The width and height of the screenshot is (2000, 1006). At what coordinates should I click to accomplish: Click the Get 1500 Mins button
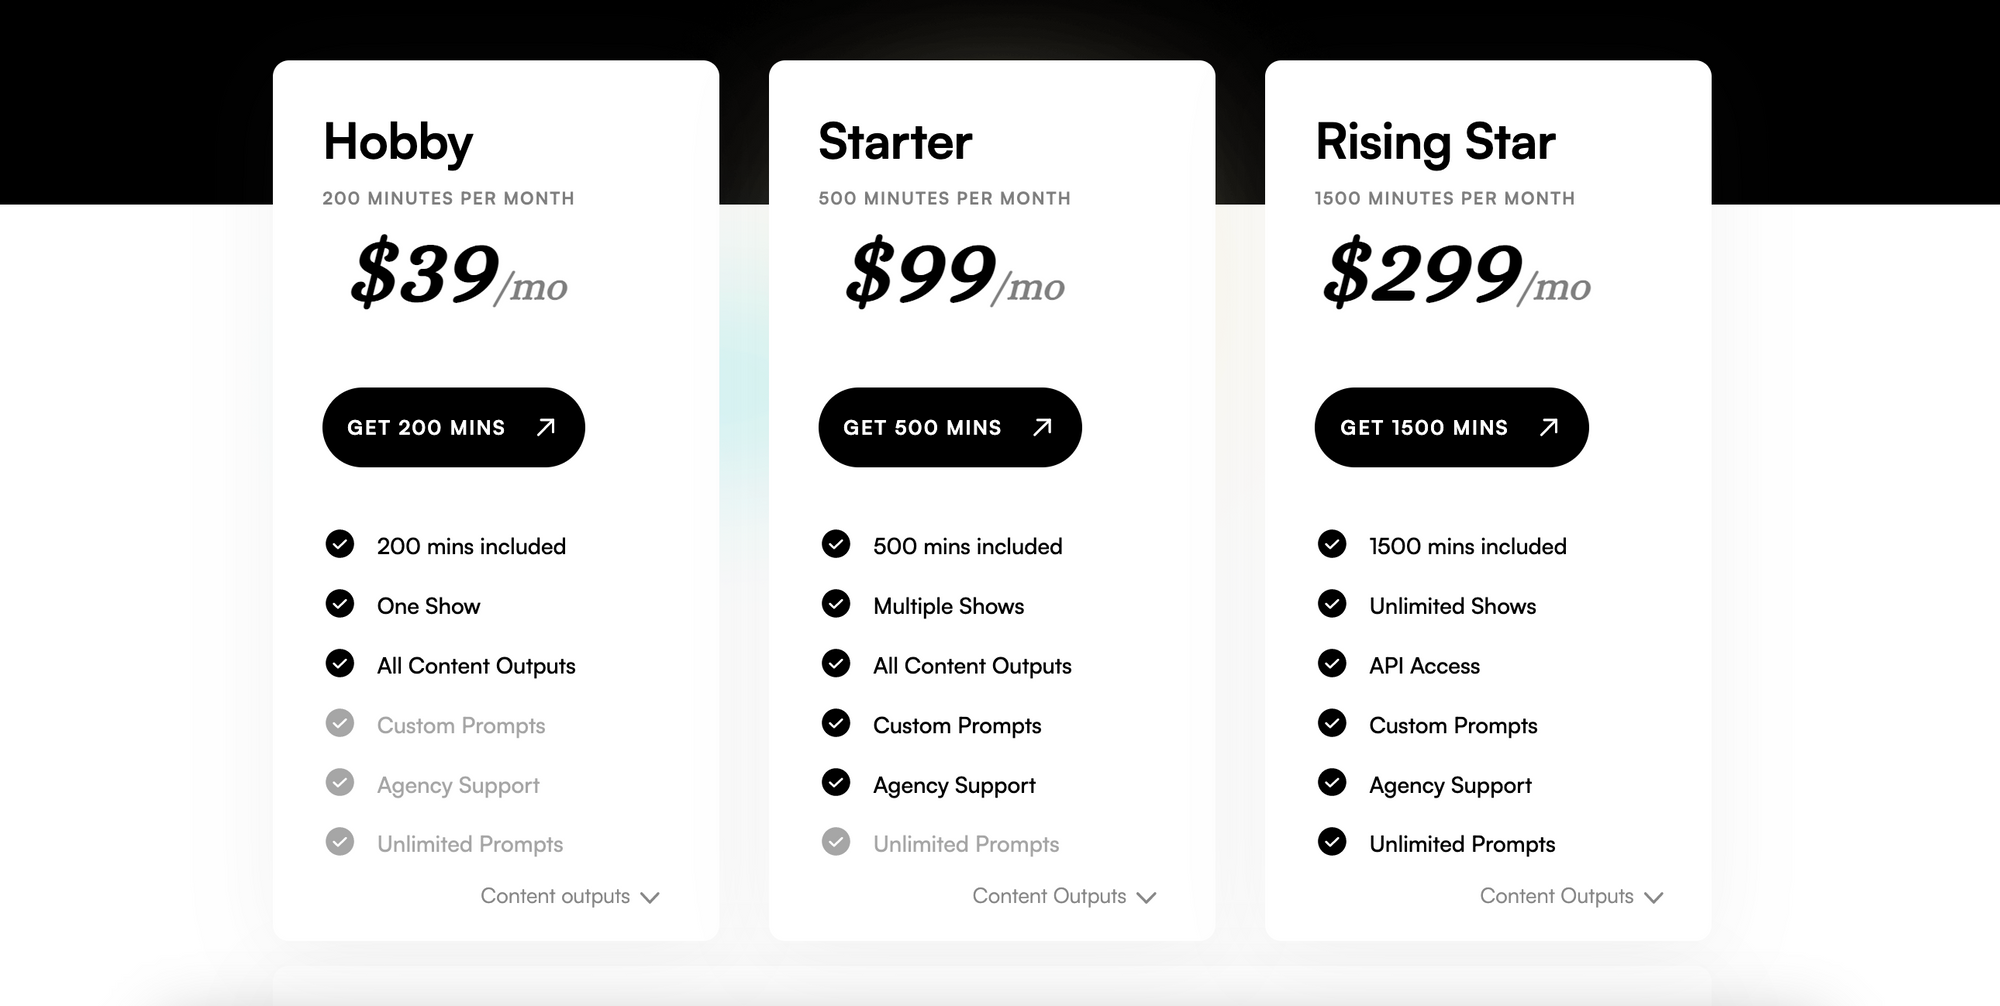tap(1451, 427)
